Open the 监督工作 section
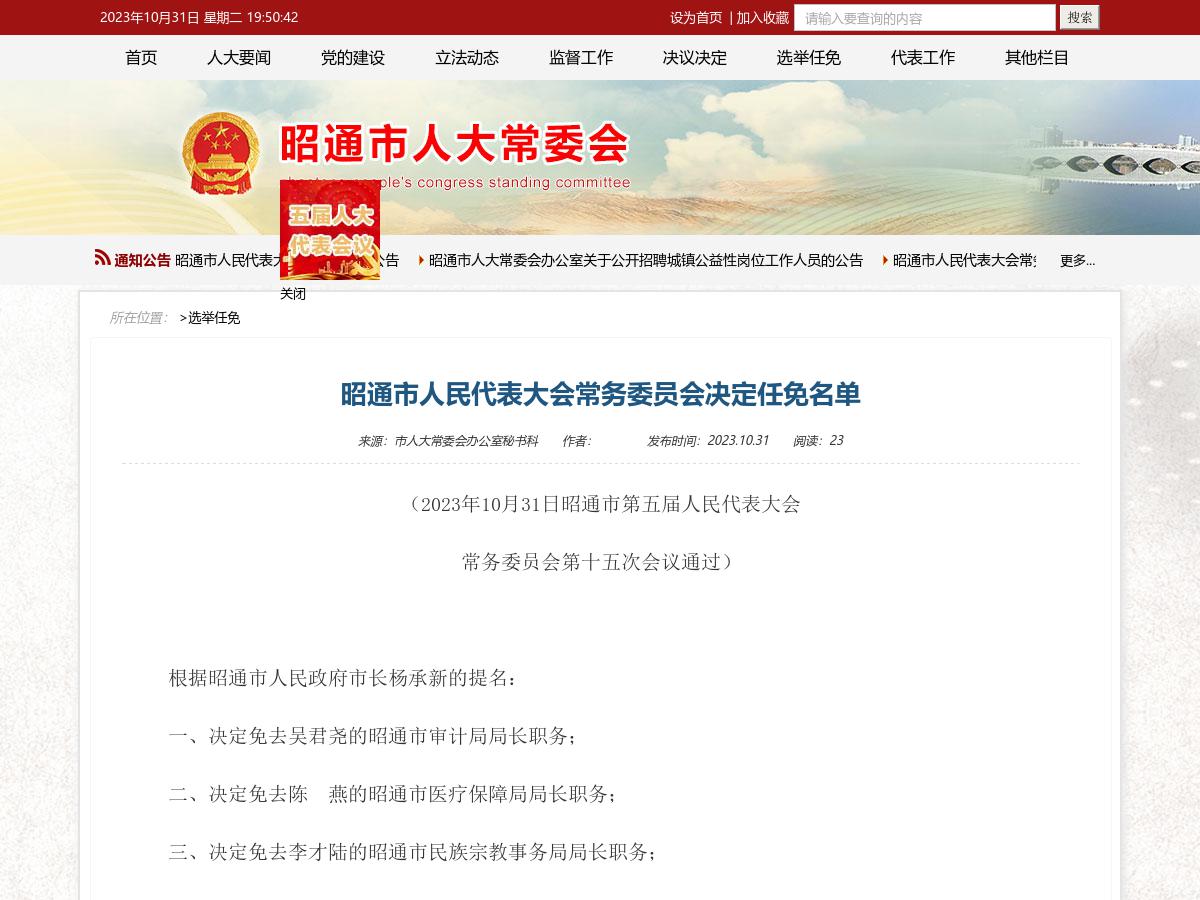This screenshot has height=900, width=1200. (580, 57)
